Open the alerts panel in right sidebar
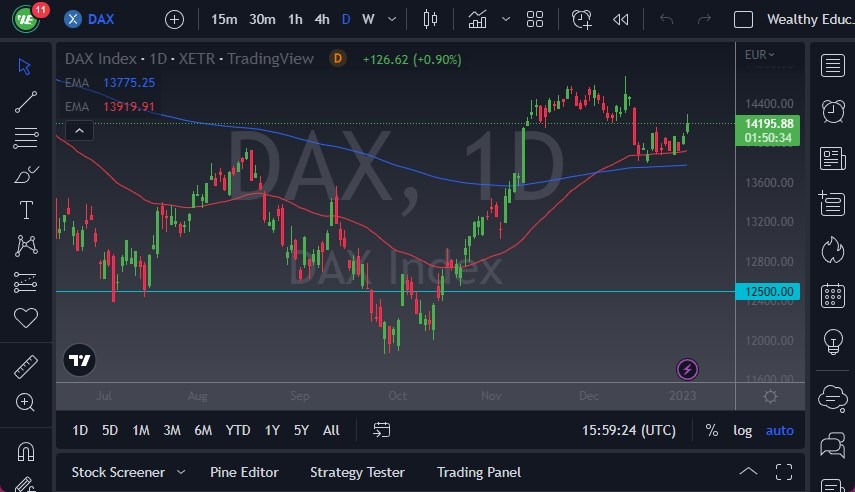Screen dimensions: 855x492 coord(833,111)
